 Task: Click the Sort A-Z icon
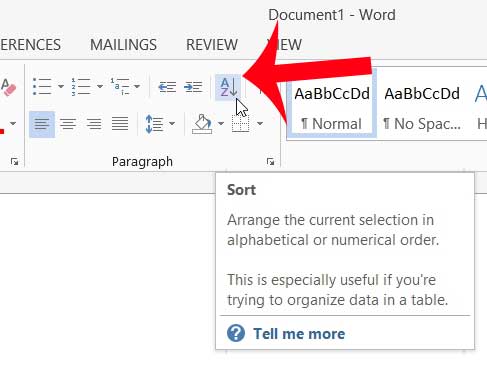coord(228,87)
